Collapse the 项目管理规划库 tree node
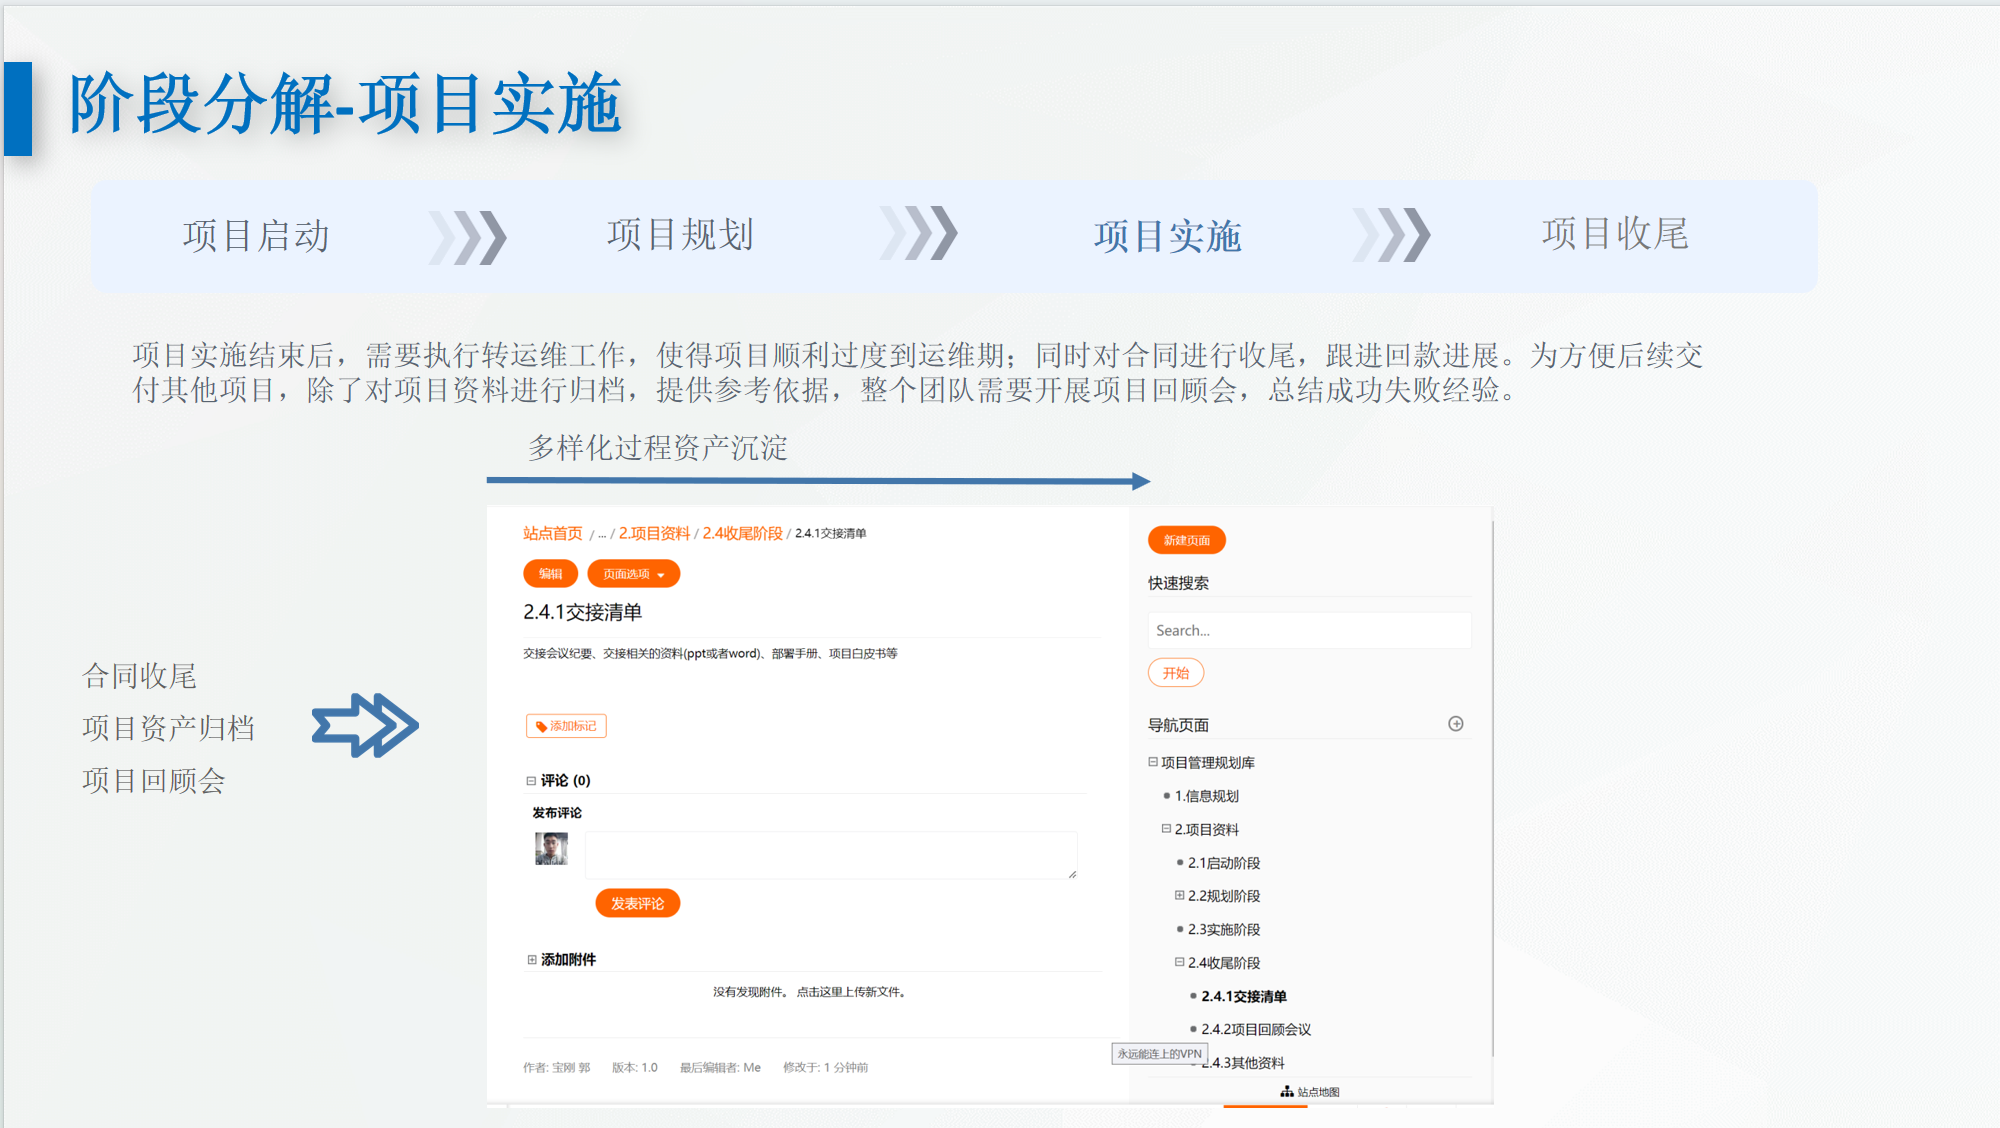Image resolution: width=2000 pixels, height=1128 pixels. [x=1153, y=762]
